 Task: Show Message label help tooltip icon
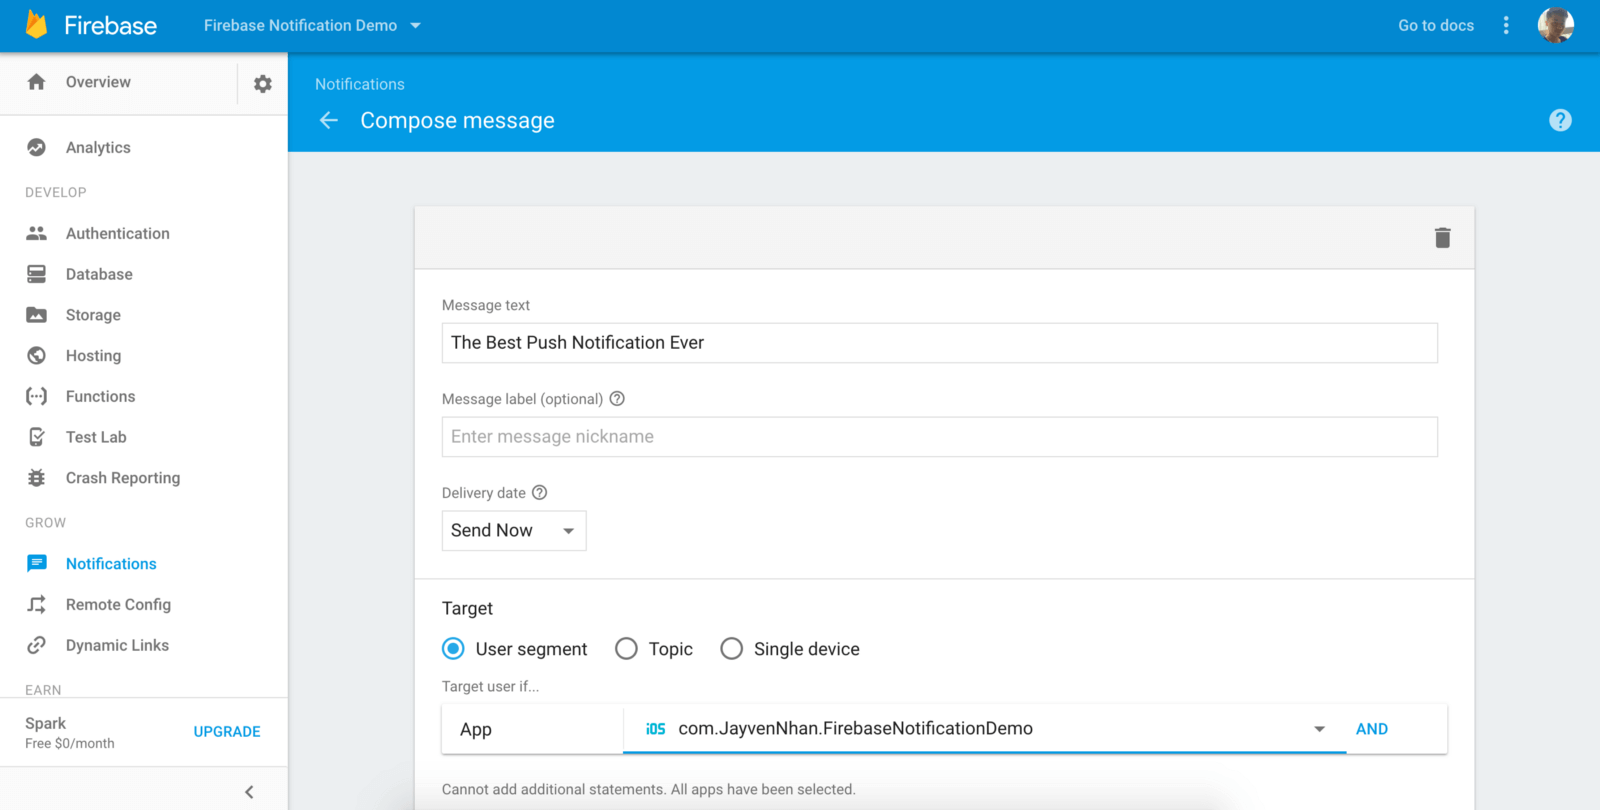tap(617, 398)
